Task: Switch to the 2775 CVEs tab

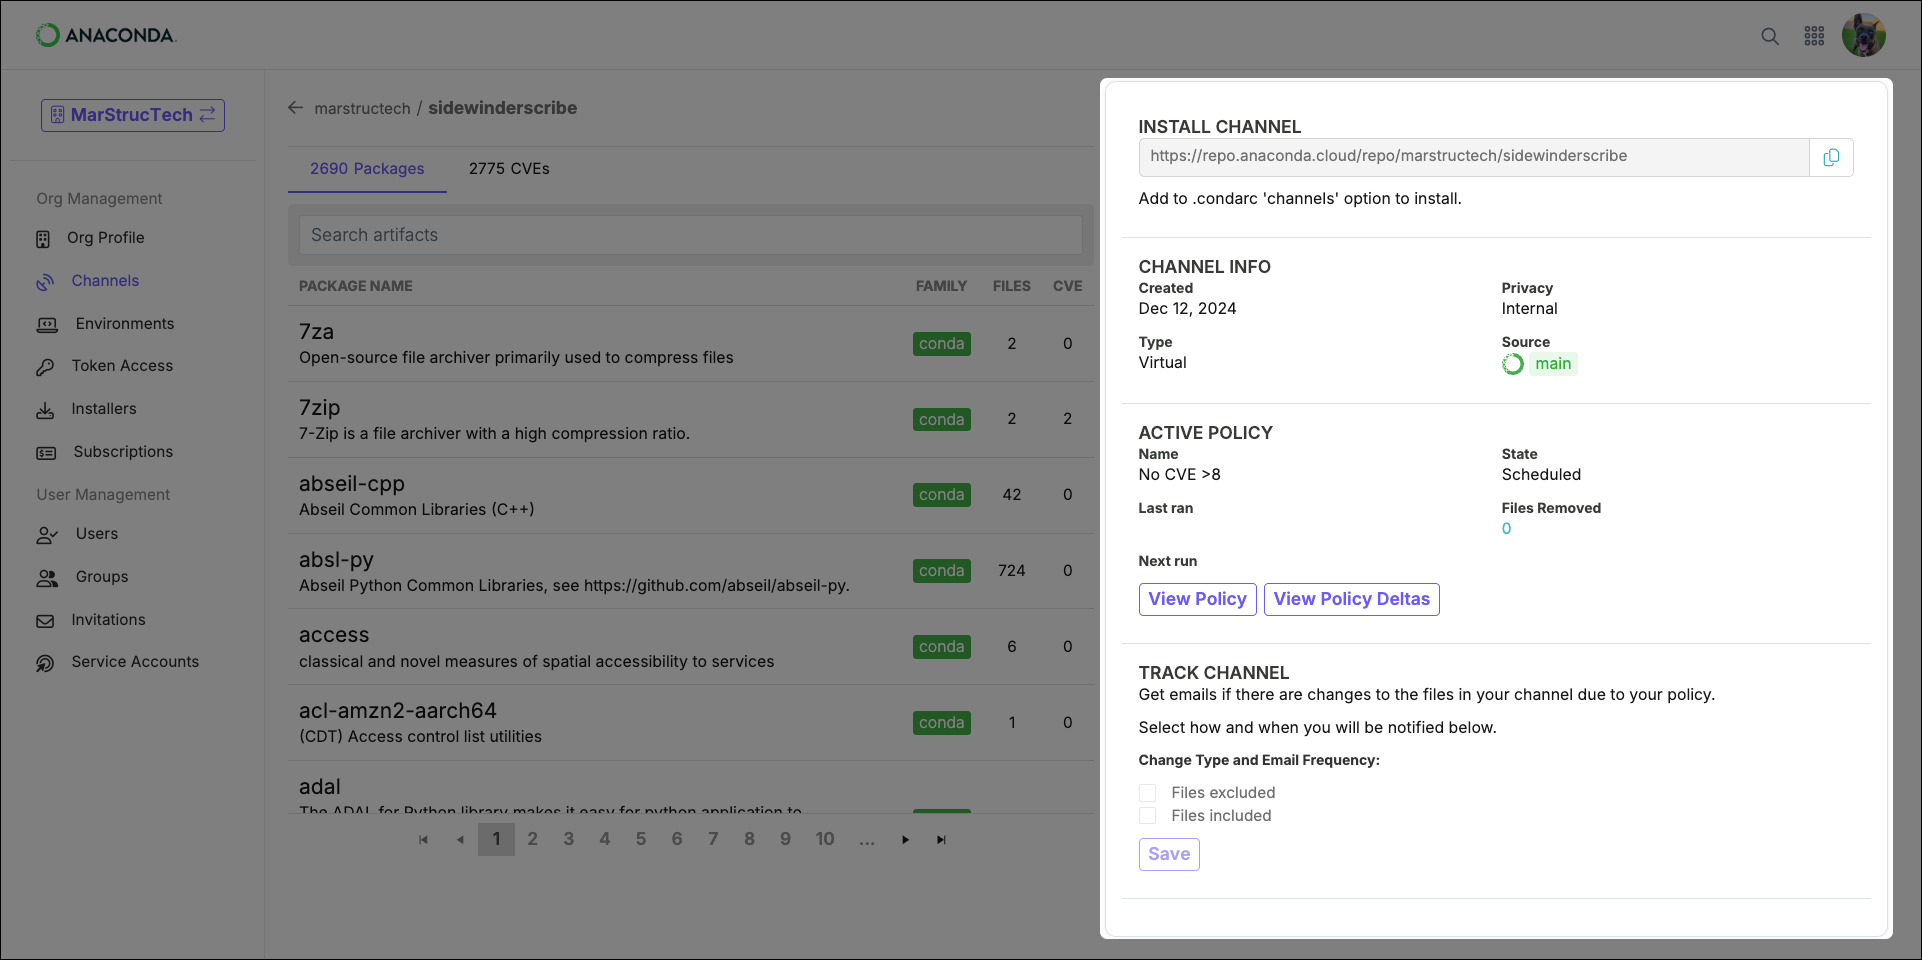Action: pos(509,169)
